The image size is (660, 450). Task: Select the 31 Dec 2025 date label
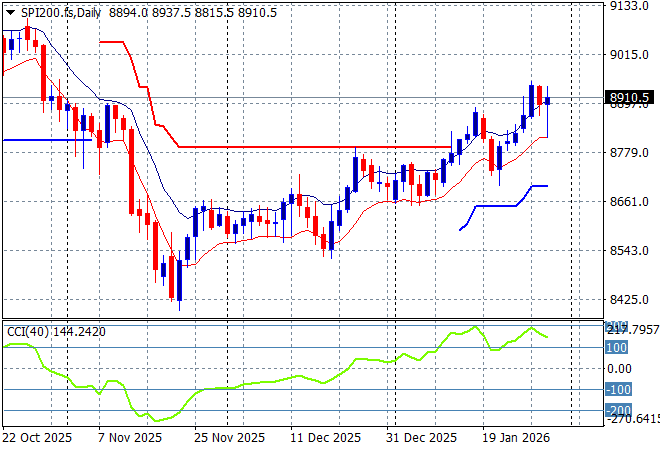(x=421, y=438)
